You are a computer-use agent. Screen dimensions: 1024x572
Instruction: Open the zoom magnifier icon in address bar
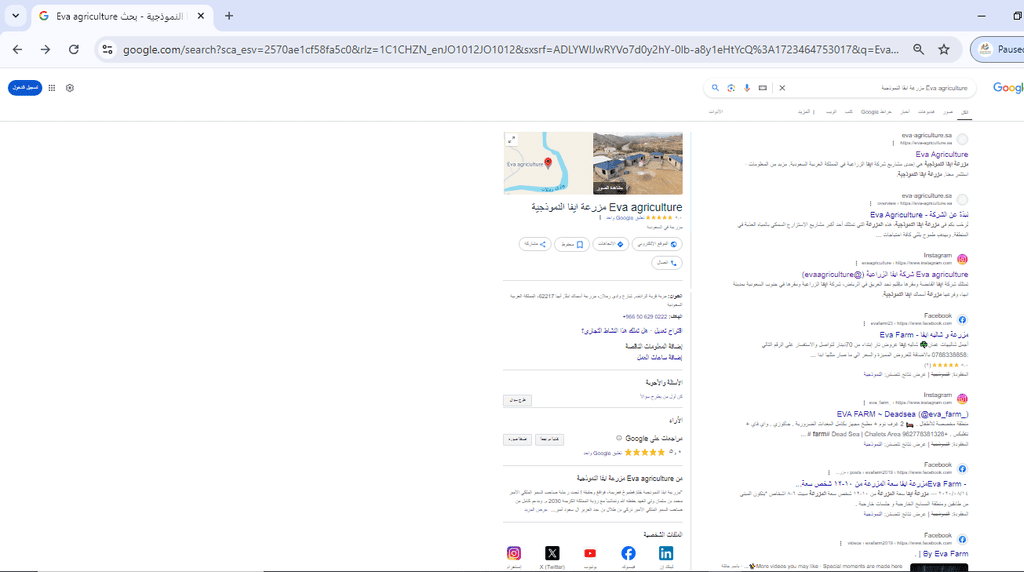[918, 49]
